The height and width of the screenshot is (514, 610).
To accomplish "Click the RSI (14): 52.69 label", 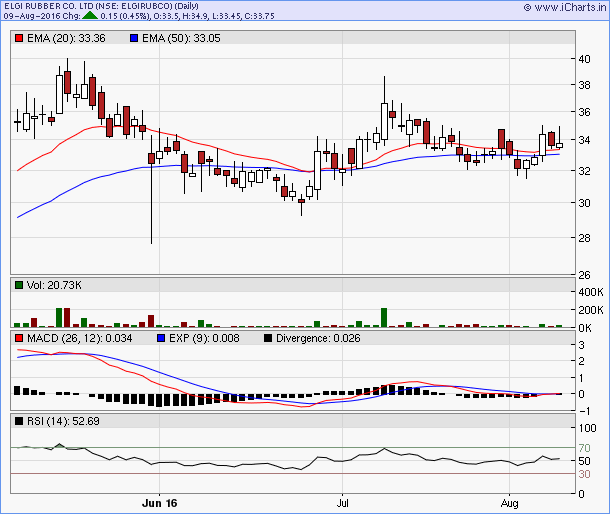I will point(63,421).
